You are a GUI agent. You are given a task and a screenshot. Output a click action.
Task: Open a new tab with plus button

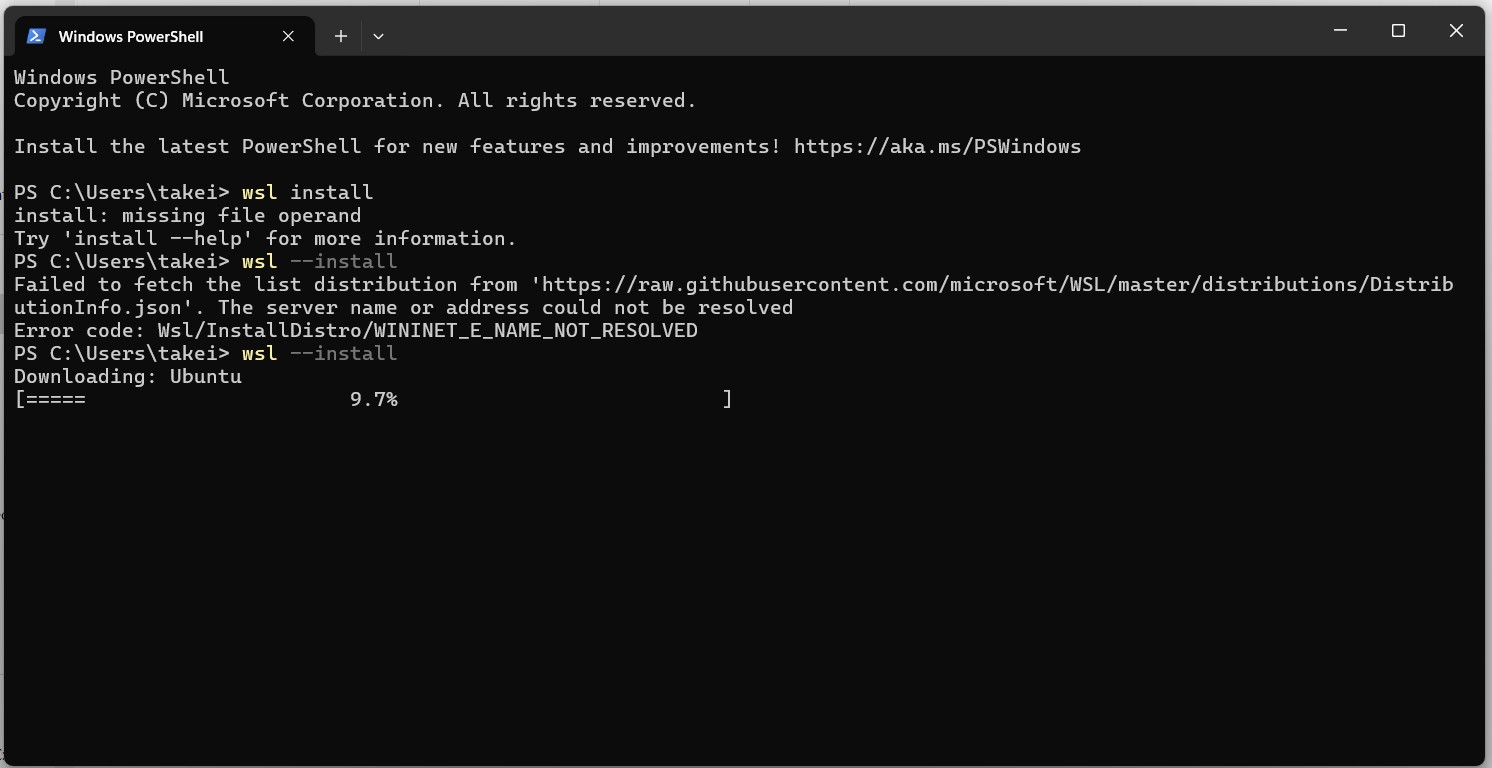[x=340, y=36]
